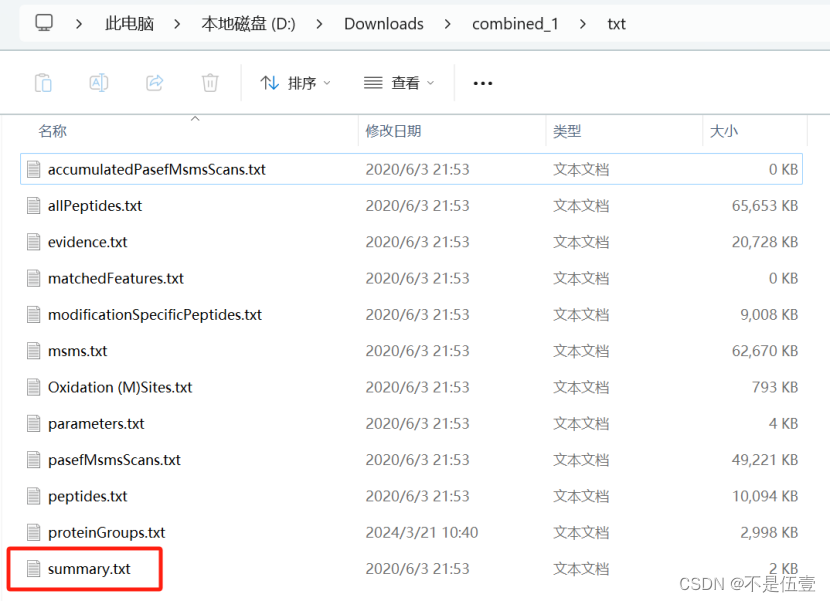Click the share icon in toolbar
Image resolution: width=831 pixels, height=602 pixels.
pos(155,83)
